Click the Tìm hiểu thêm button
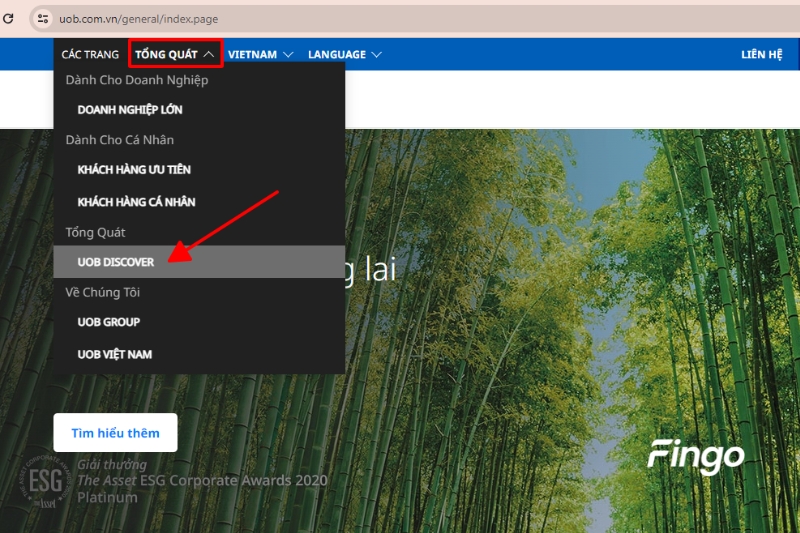This screenshot has width=800, height=533. tap(115, 433)
